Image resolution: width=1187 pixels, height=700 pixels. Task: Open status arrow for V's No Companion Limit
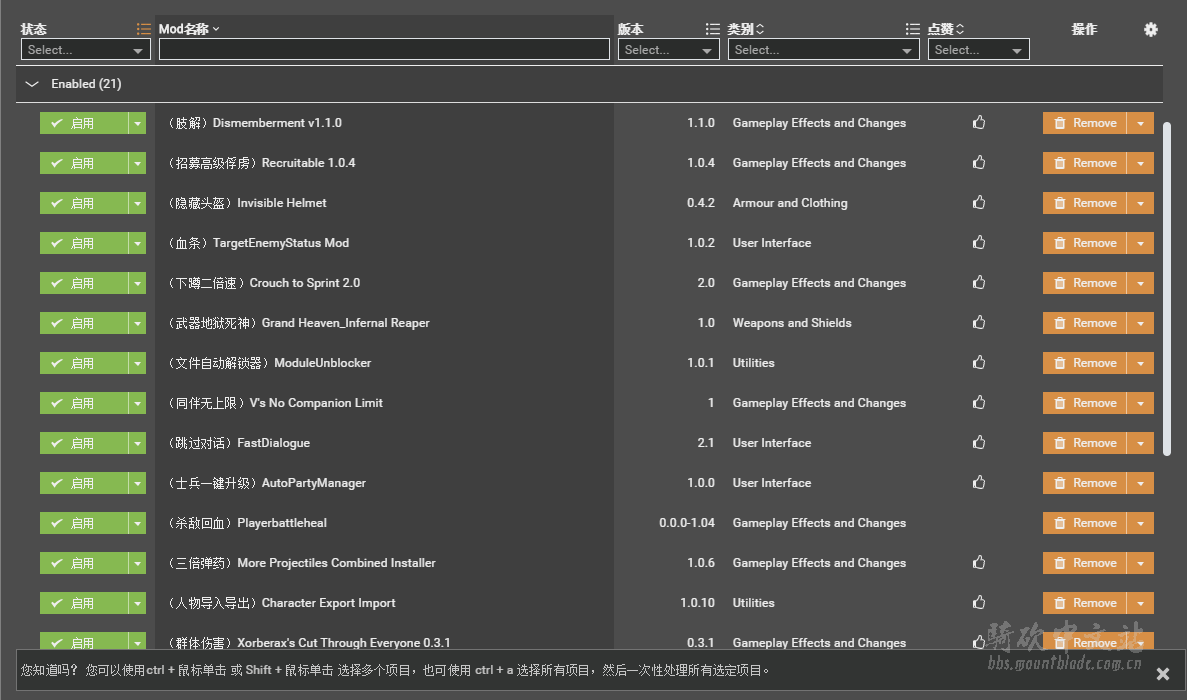[x=137, y=403]
